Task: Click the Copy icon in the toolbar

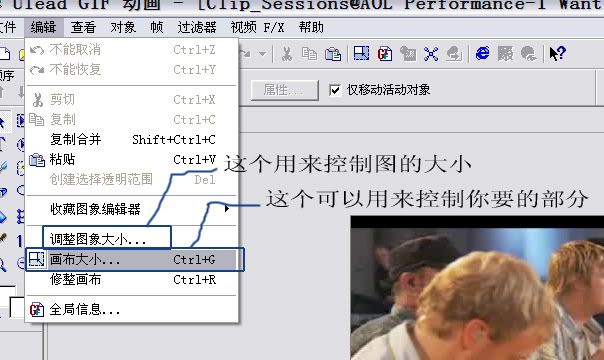Action: tap(309, 54)
